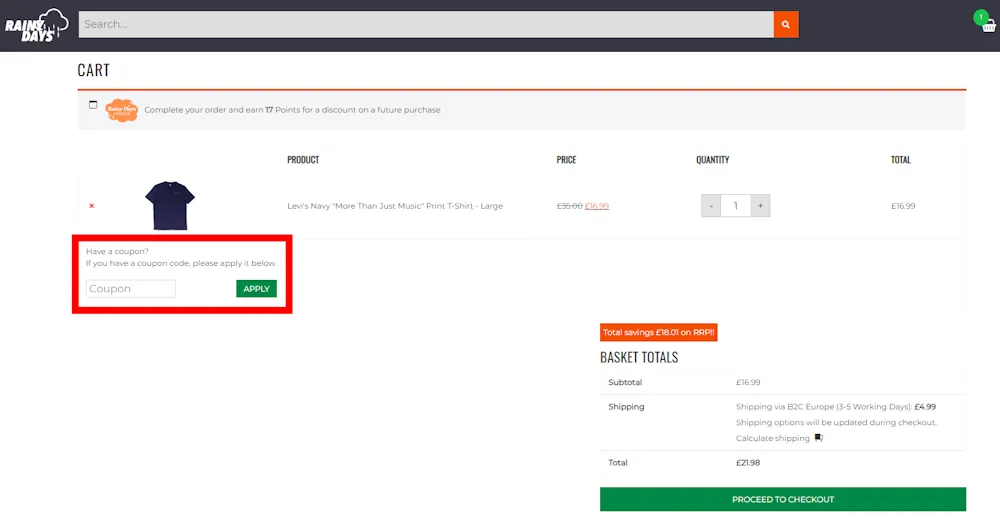This screenshot has width=1000, height=522.
Task: Click the struck-through £35.00 price
Action: click(570, 205)
